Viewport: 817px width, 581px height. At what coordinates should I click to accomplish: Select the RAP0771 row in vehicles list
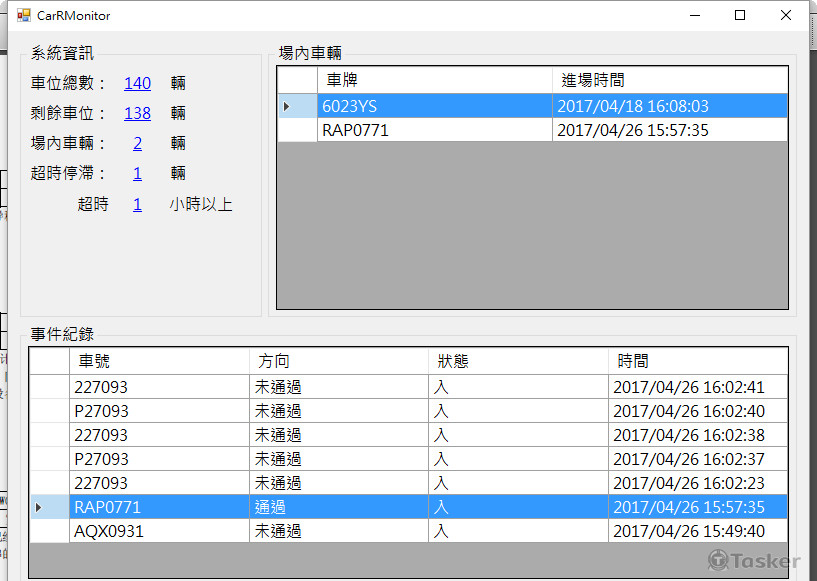[x=434, y=130]
